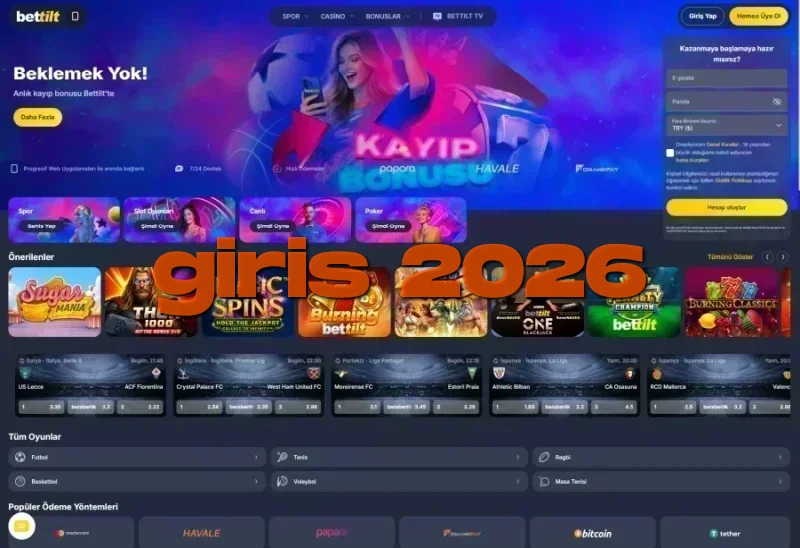Open the mobile app icon beside logo

click(76, 16)
